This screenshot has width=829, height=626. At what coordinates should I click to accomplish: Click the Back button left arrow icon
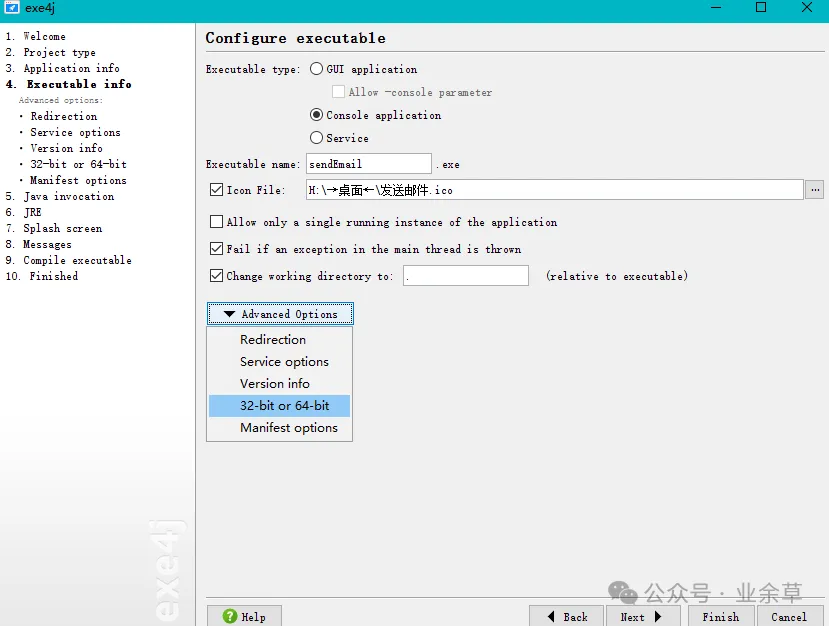coord(551,616)
